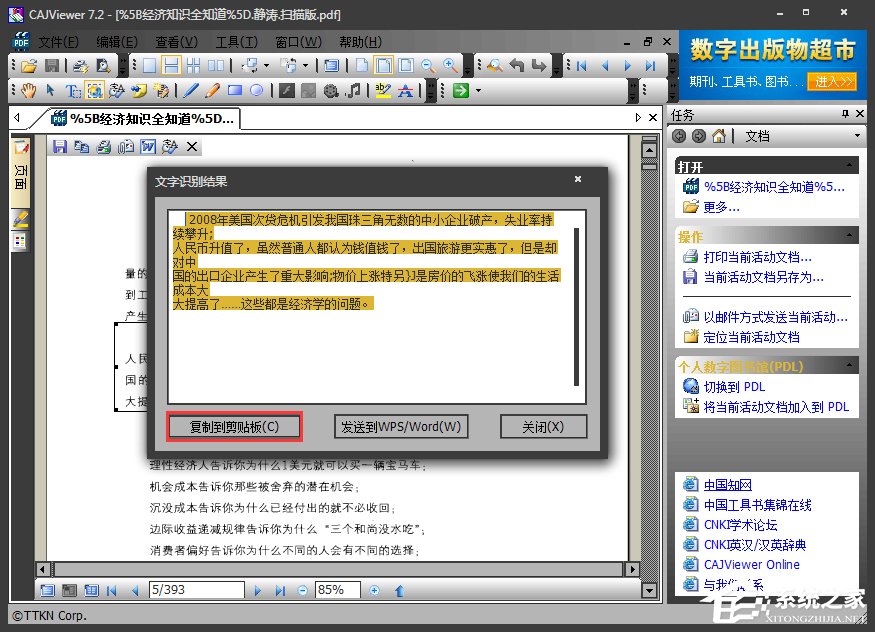Click the CAJViewer Online link
The image size is (875, 632).
point(752,565)
